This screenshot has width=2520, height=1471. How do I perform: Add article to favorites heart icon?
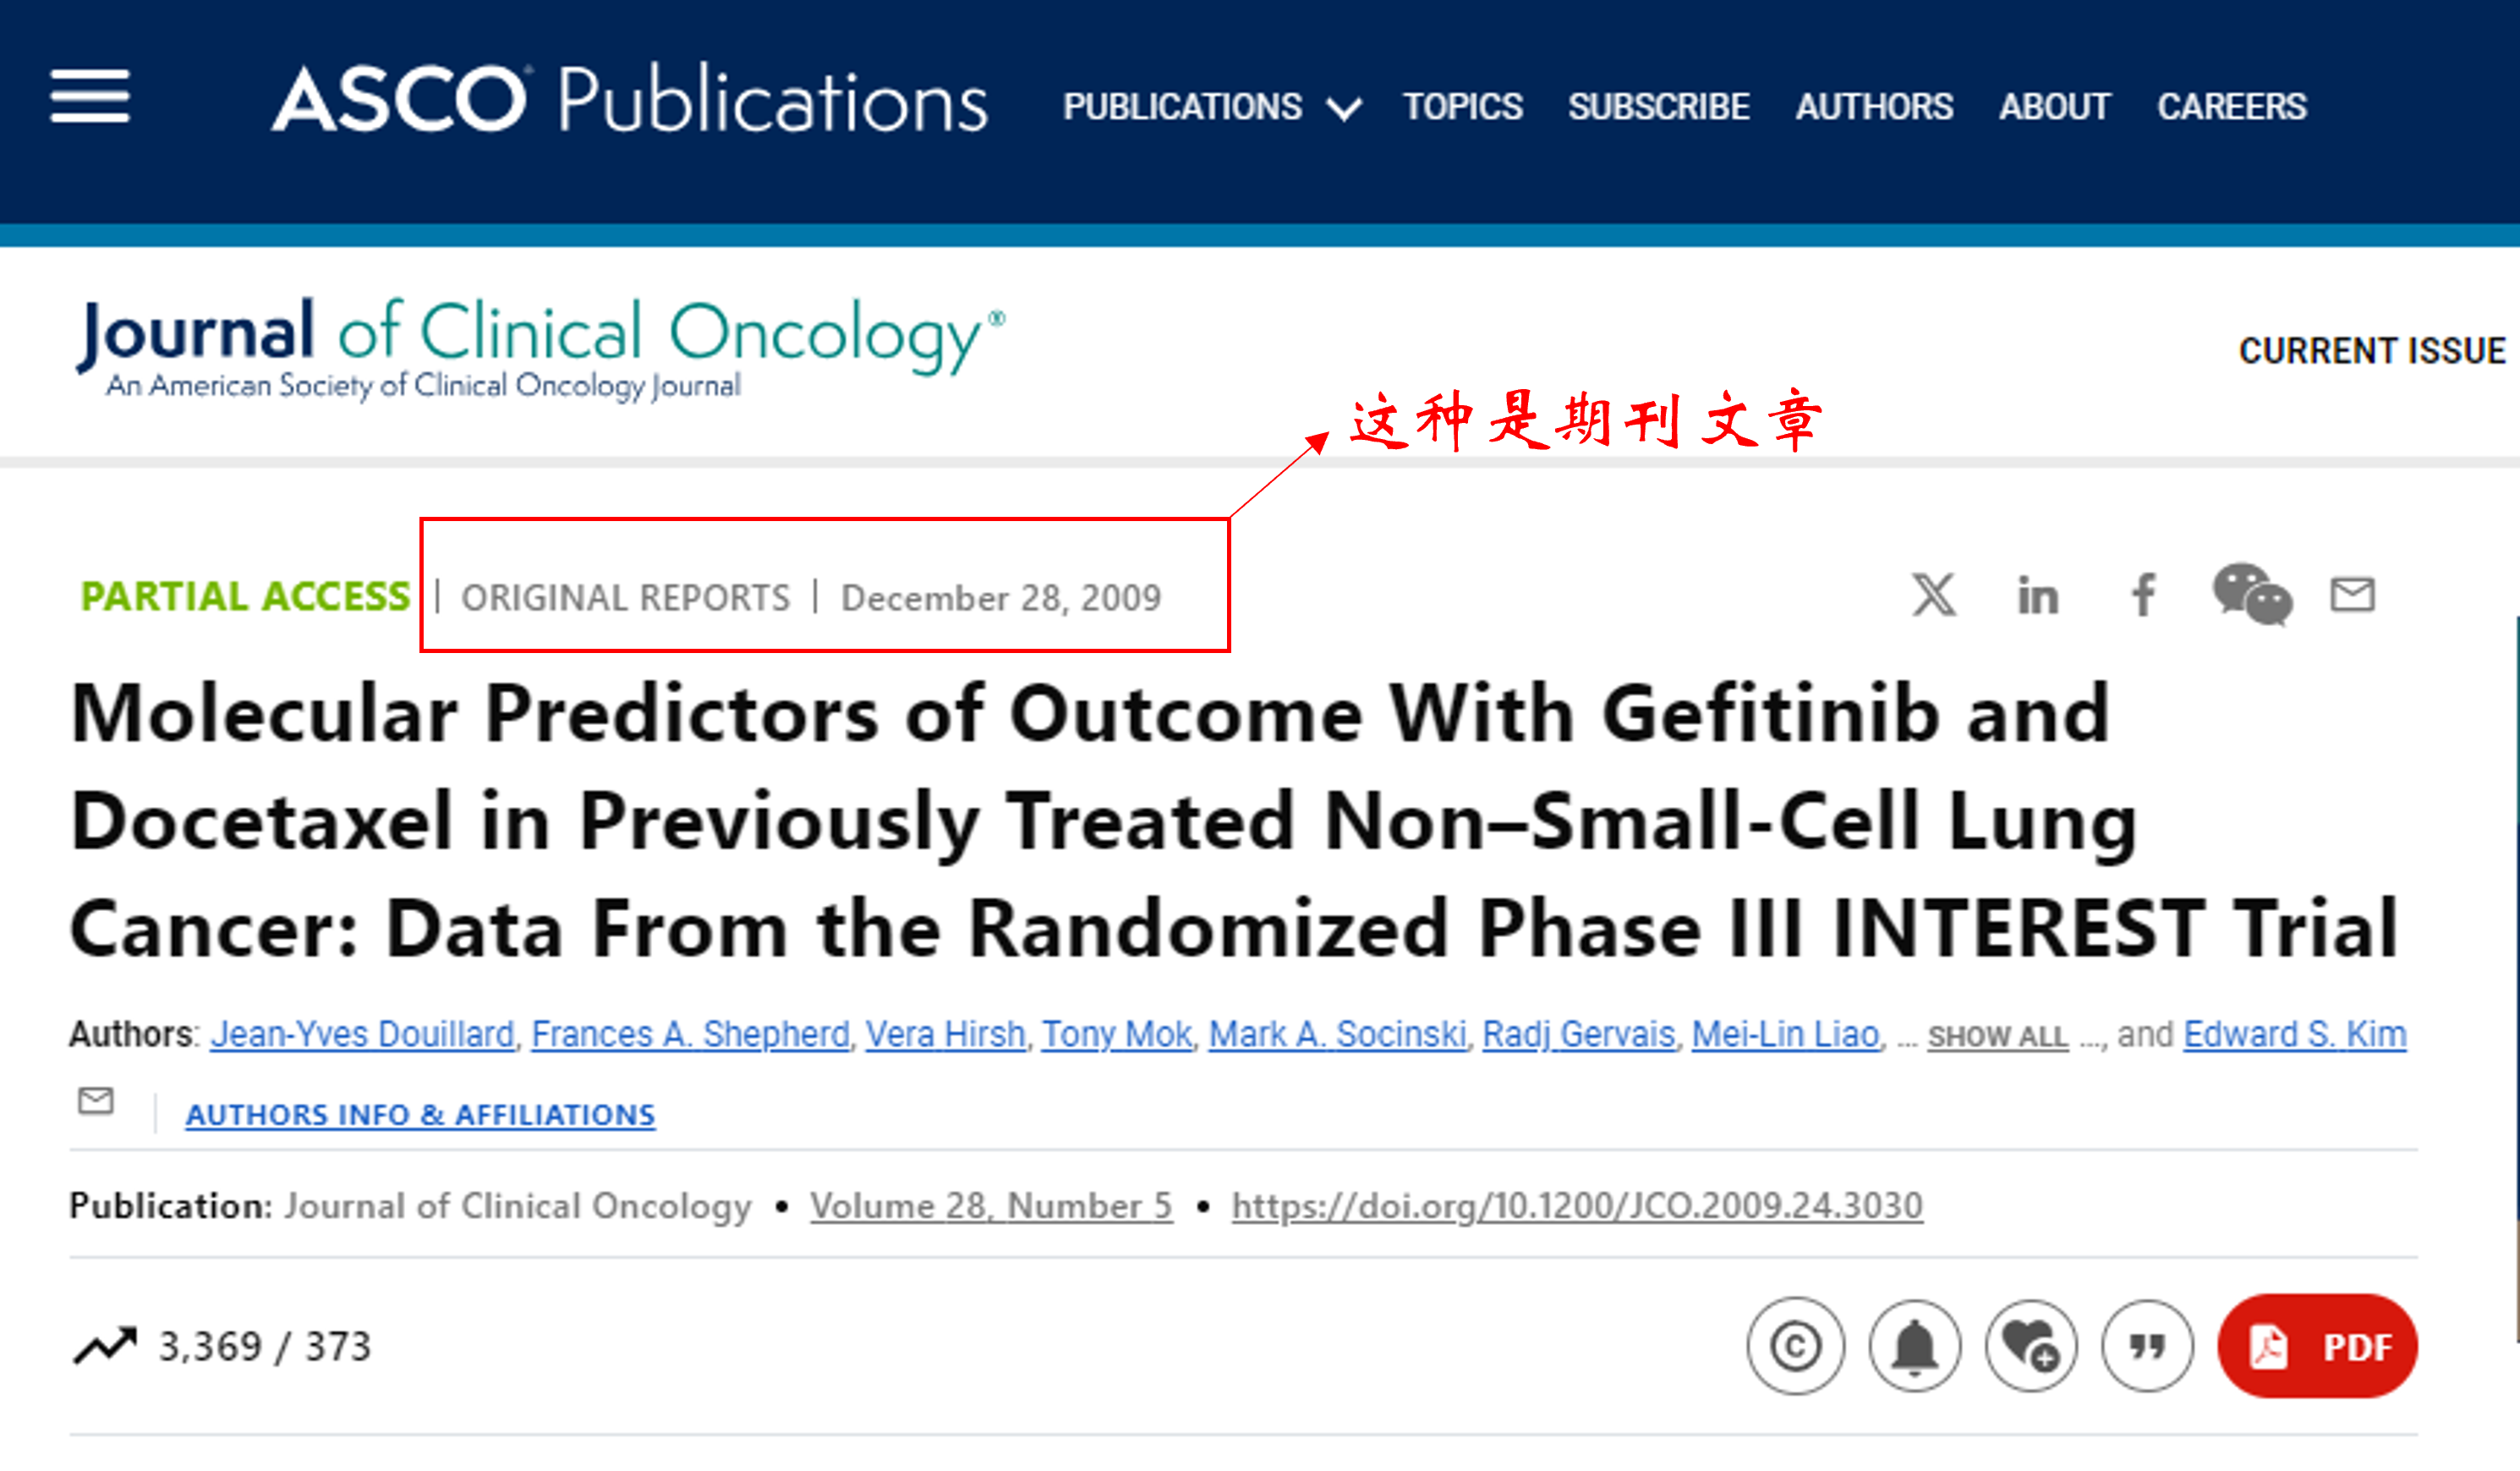point(2031,1346)
